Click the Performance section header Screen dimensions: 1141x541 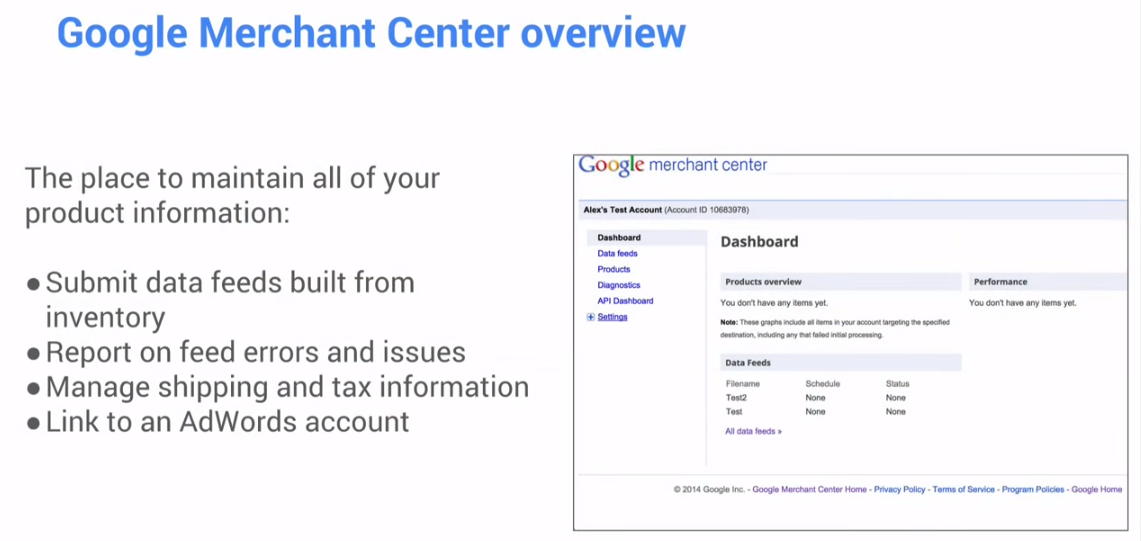click(1047, 282)
